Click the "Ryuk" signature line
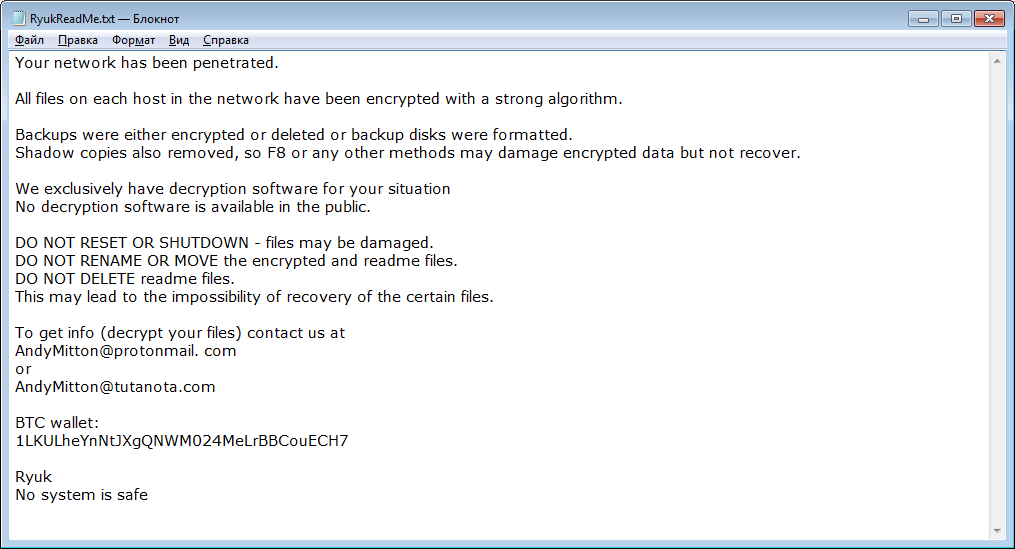 (x=33, y=477)
